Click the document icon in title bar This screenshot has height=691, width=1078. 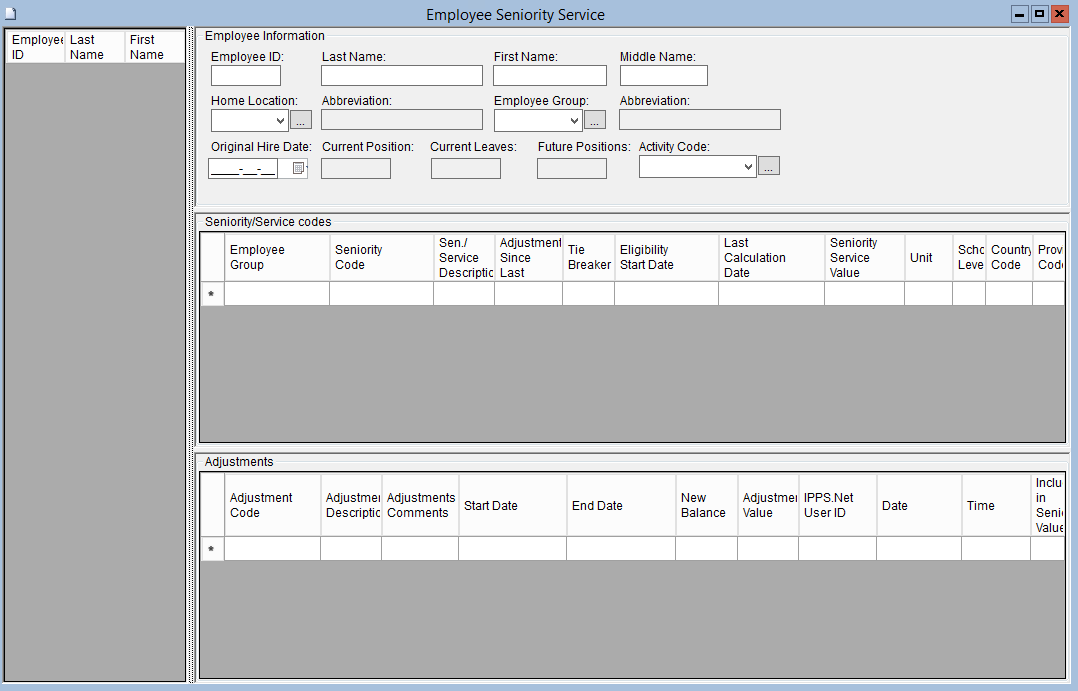(11, 14)
